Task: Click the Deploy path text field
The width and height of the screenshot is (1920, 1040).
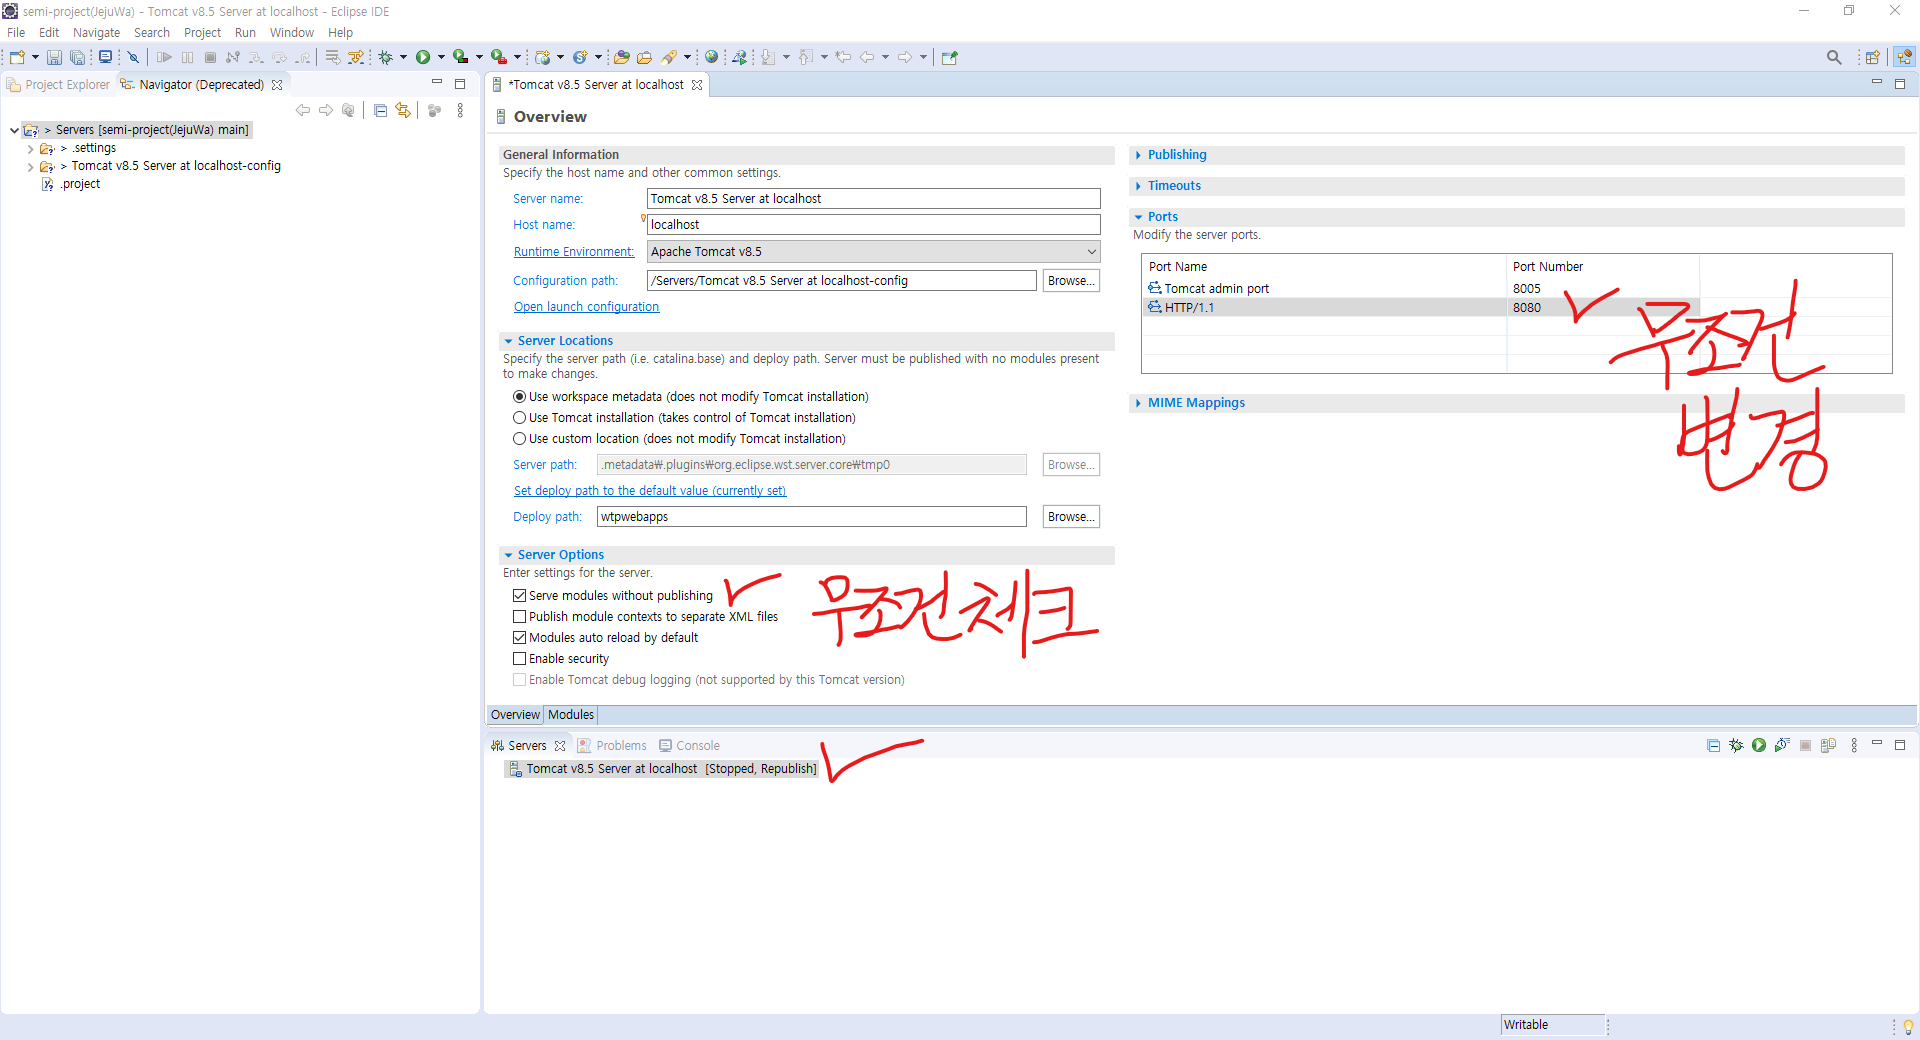Action: (811, 517)
